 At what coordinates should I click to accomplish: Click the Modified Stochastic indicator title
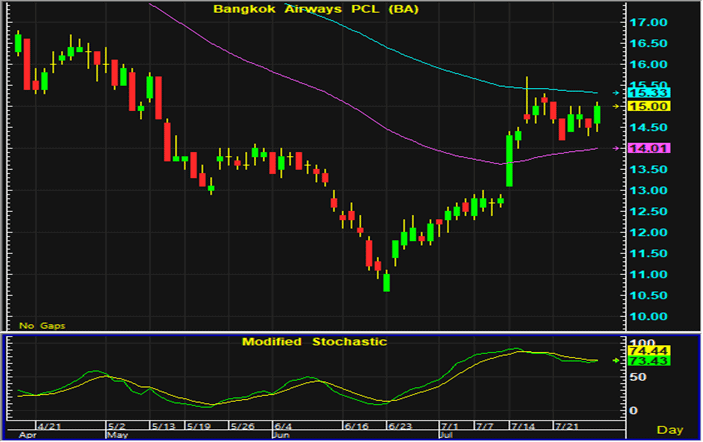314,341
